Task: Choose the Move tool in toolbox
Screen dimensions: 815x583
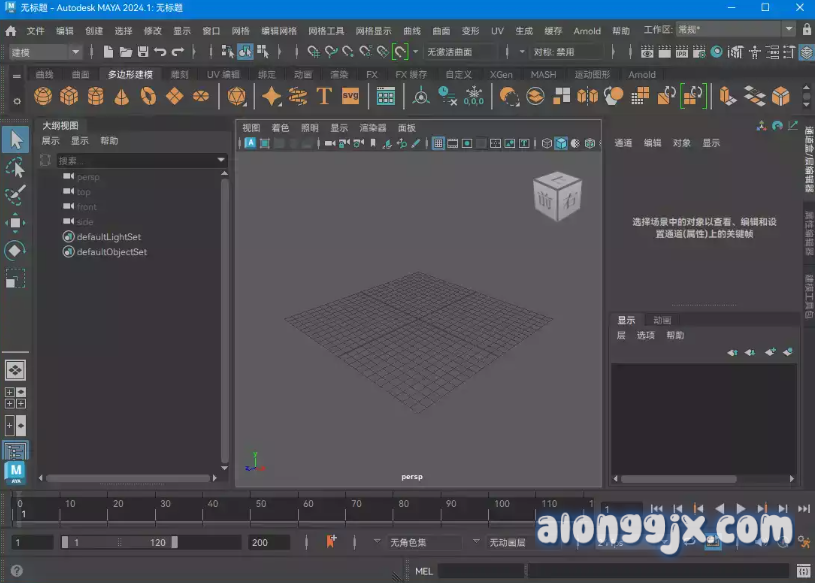Action: point(15,222)
